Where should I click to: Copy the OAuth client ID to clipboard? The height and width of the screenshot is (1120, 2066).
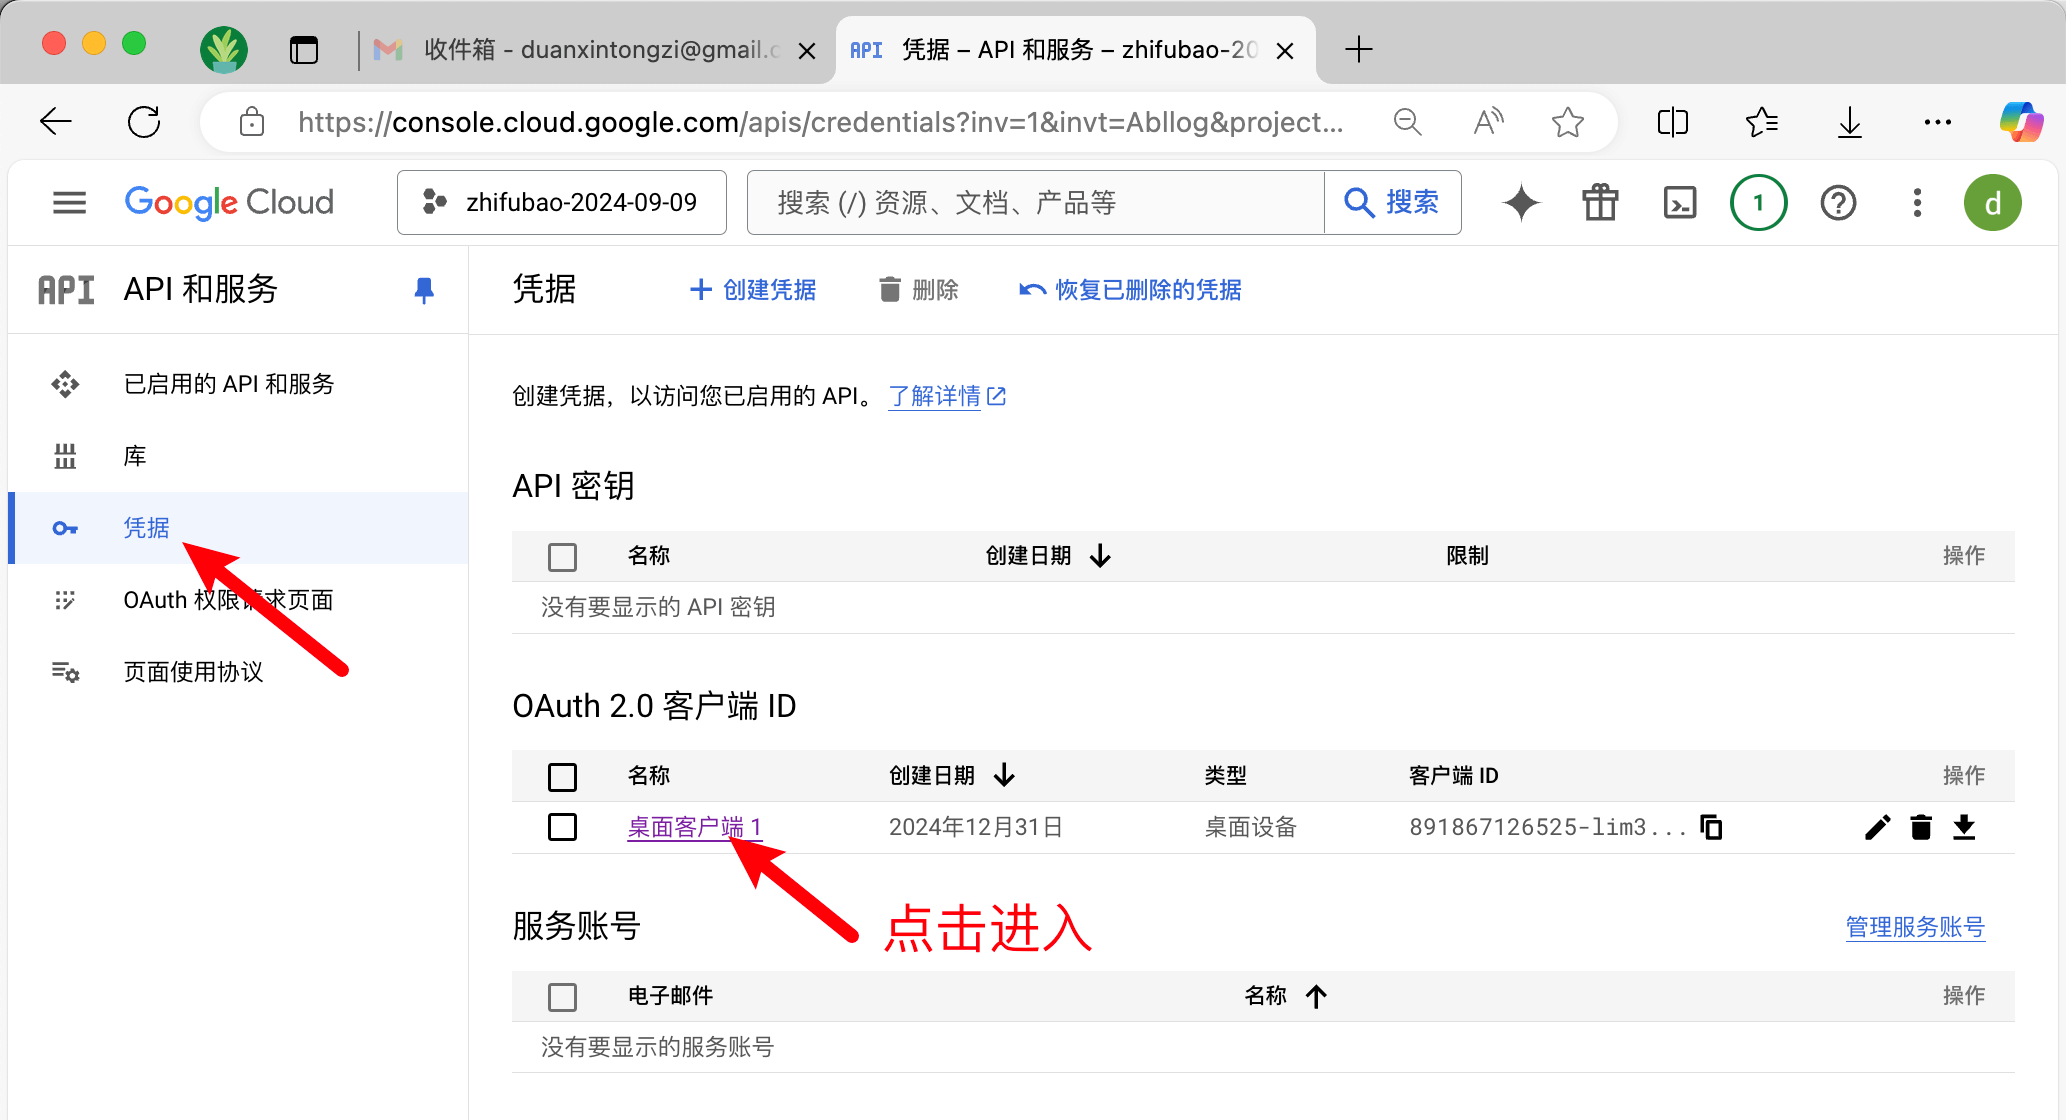(x=1711, y=827)
